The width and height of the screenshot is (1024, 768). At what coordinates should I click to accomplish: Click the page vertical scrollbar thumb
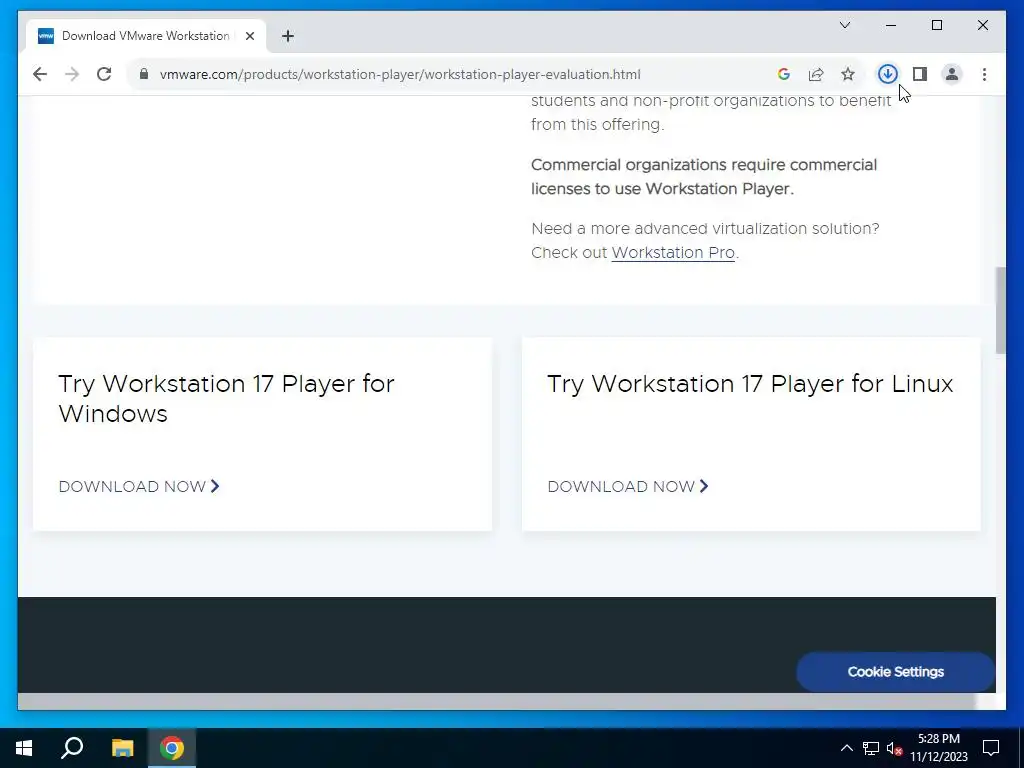[1000, 310]
